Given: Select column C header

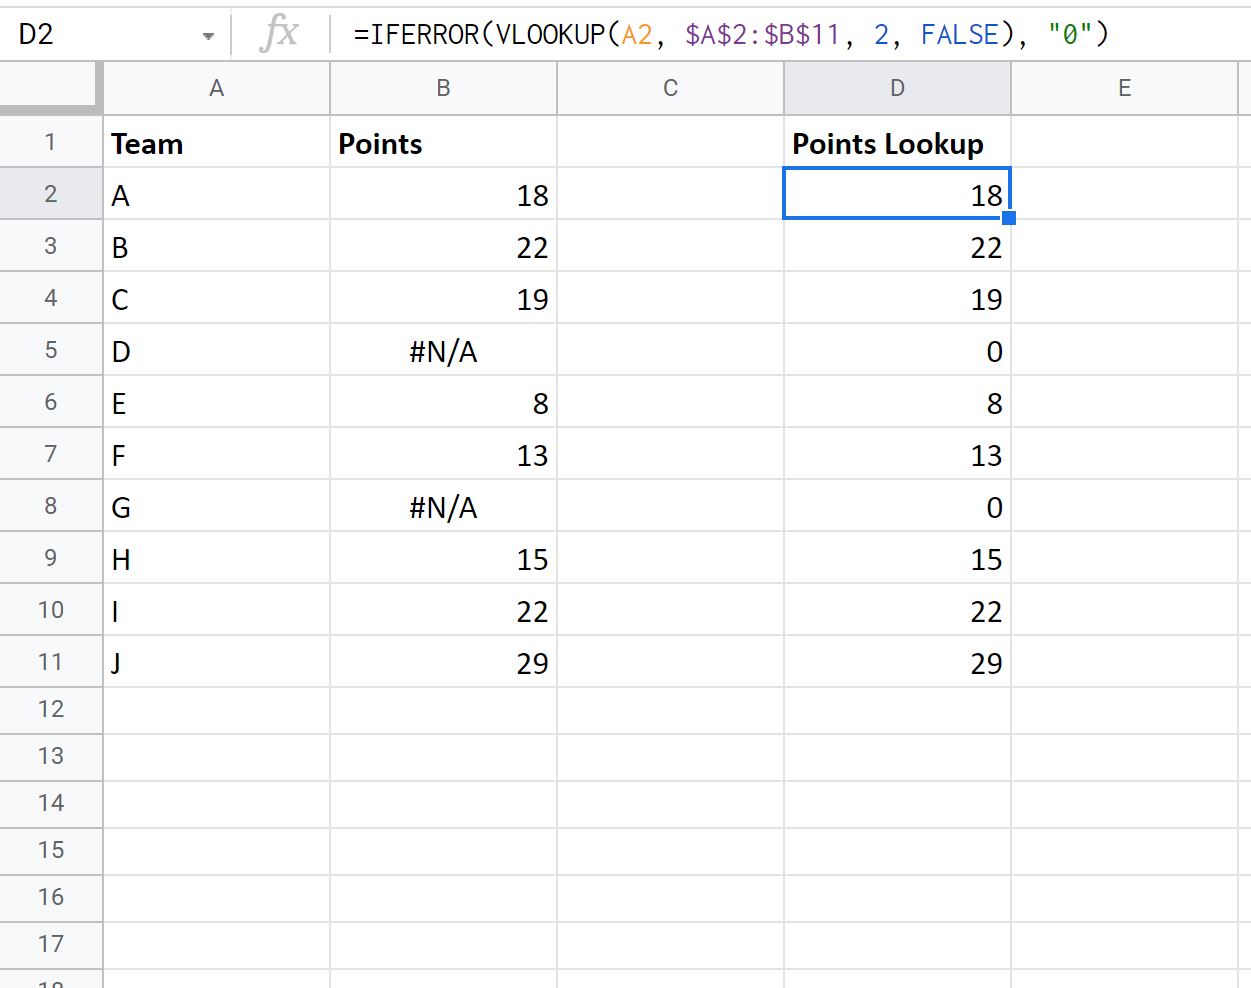Looking at the screenshot, I should (x=670, y=88).
